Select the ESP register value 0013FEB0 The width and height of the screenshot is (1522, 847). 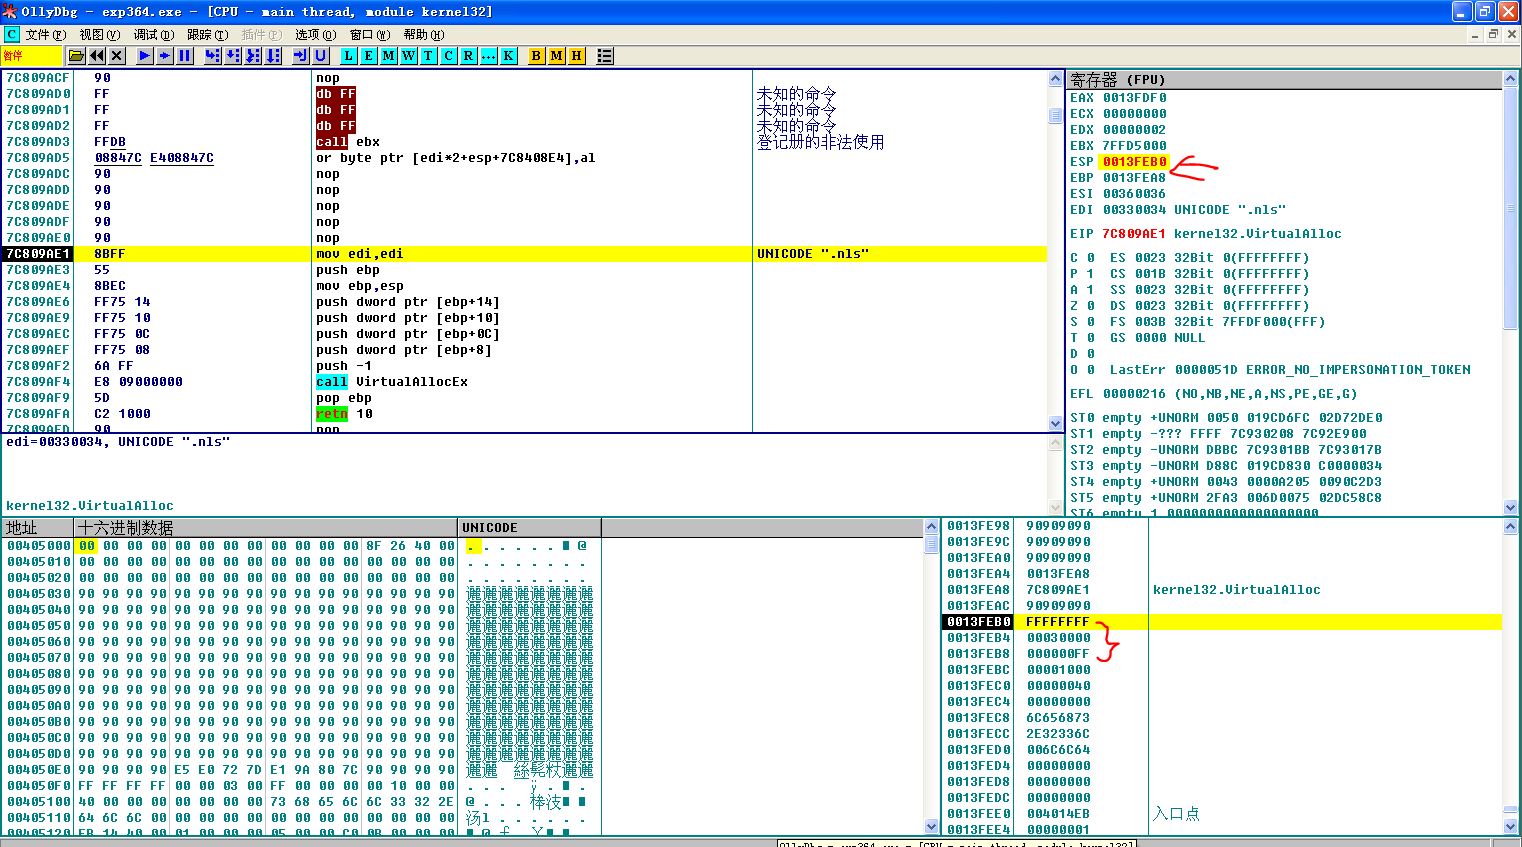1134,162
